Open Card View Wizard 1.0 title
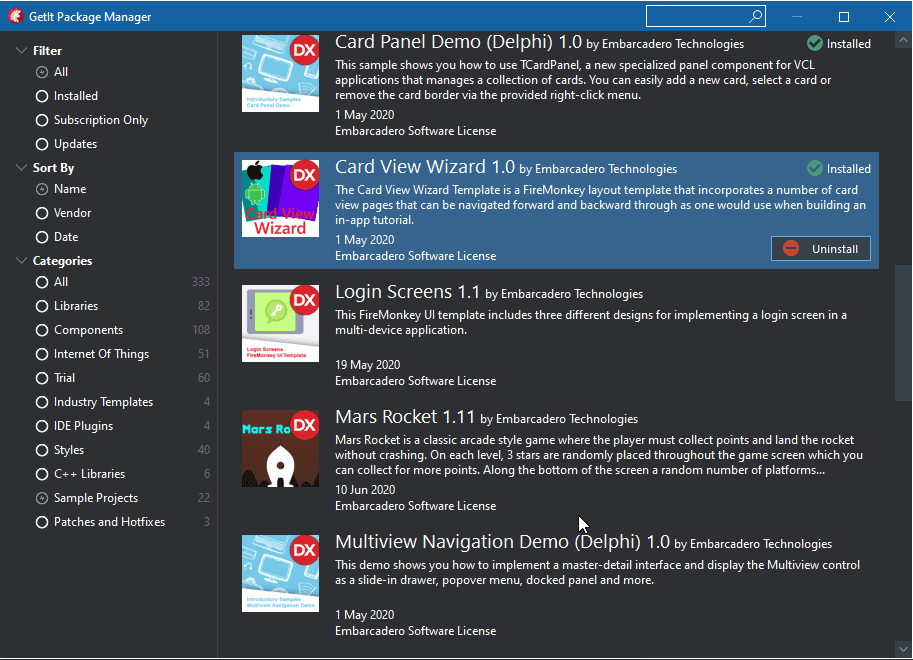Screen dimensions: 913x660 (x=425, y=167)
